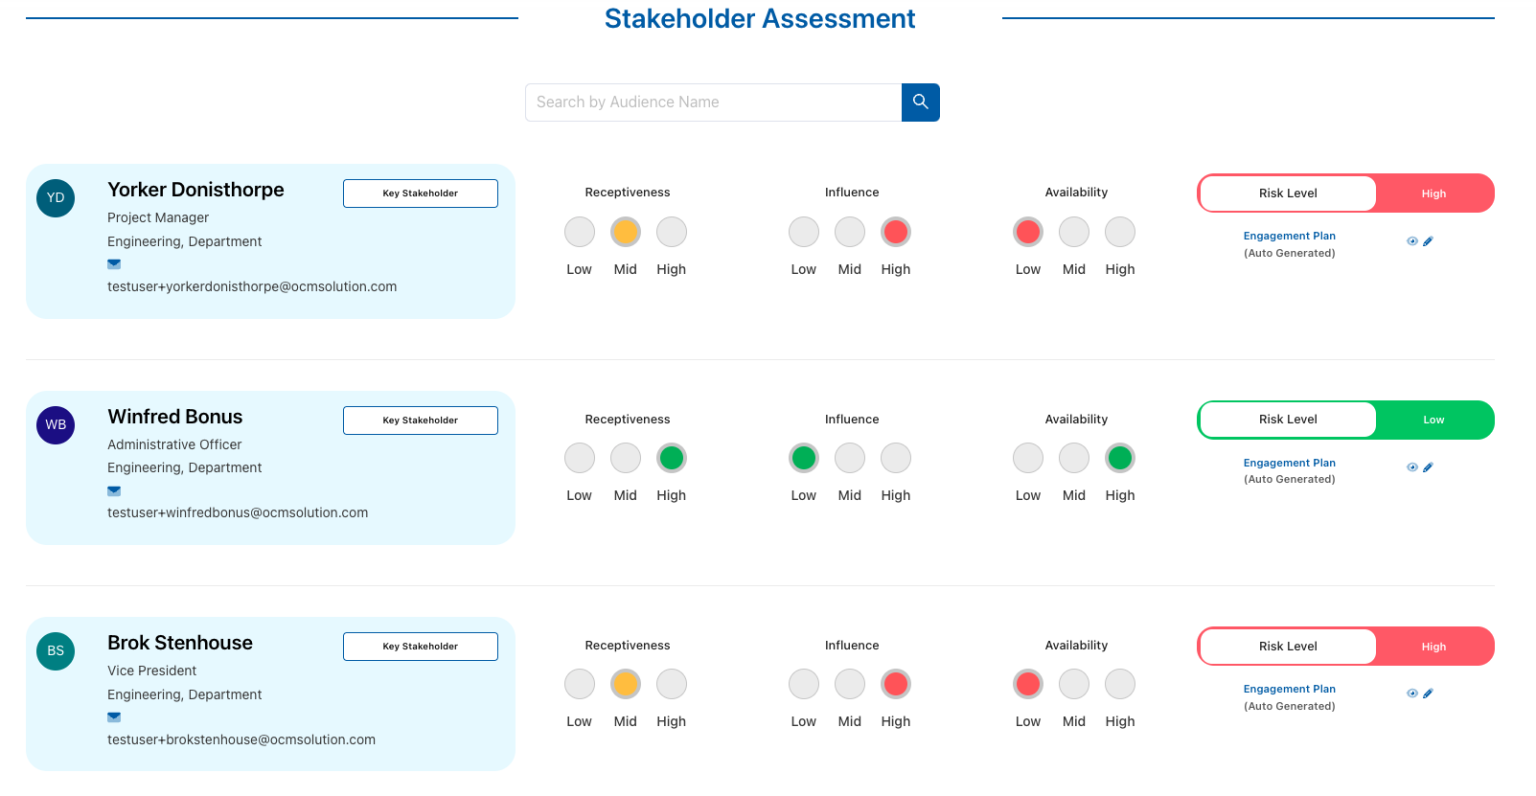Click Winfred Bonus's envelope icon
1536x796 pixels.
(113, 491)
